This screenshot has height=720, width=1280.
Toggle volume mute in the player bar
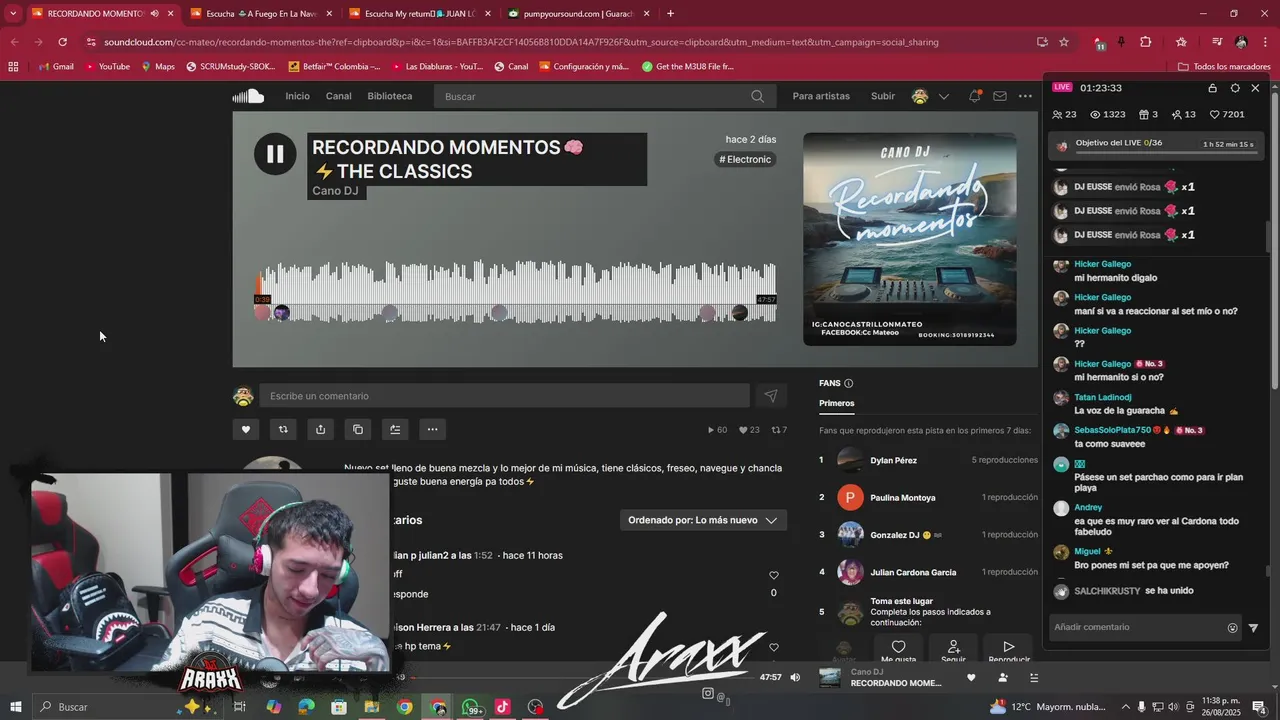pyautogui.click(x=795, y=677)
